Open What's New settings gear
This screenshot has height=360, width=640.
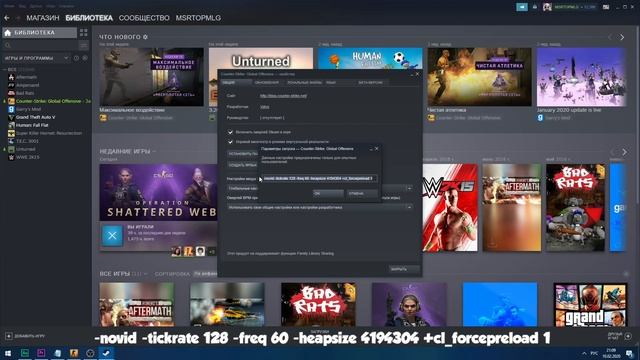[x=145, y=37]
